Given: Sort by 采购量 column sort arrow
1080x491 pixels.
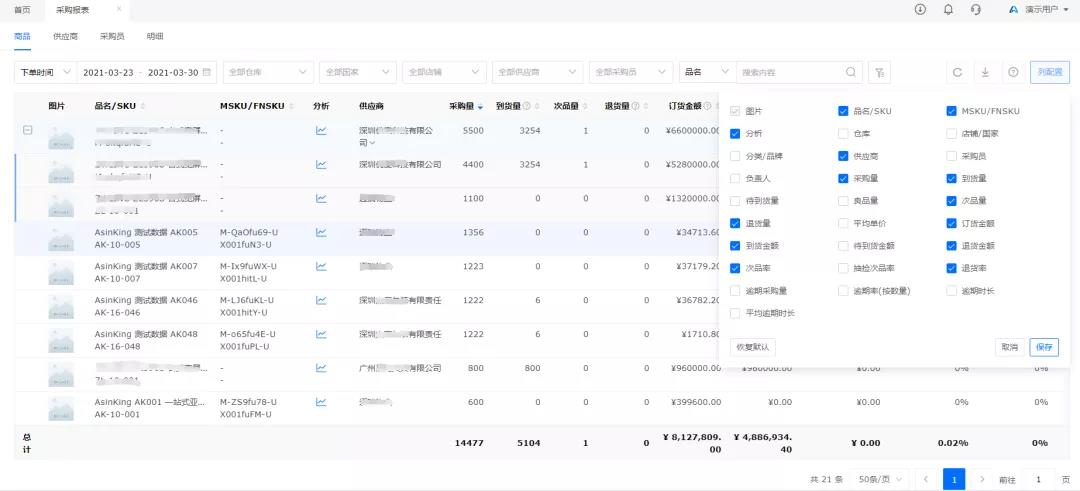Looking at the screenshot, I should 480,107.
